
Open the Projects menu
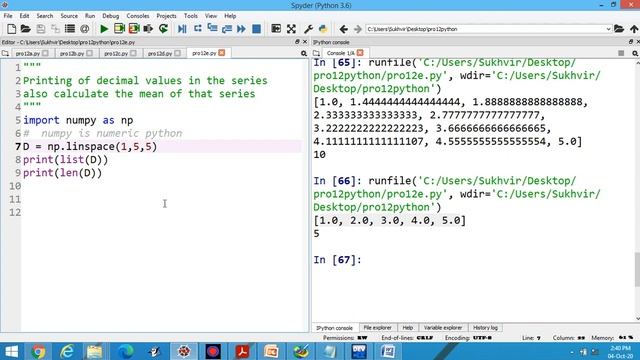pos(167,16)
